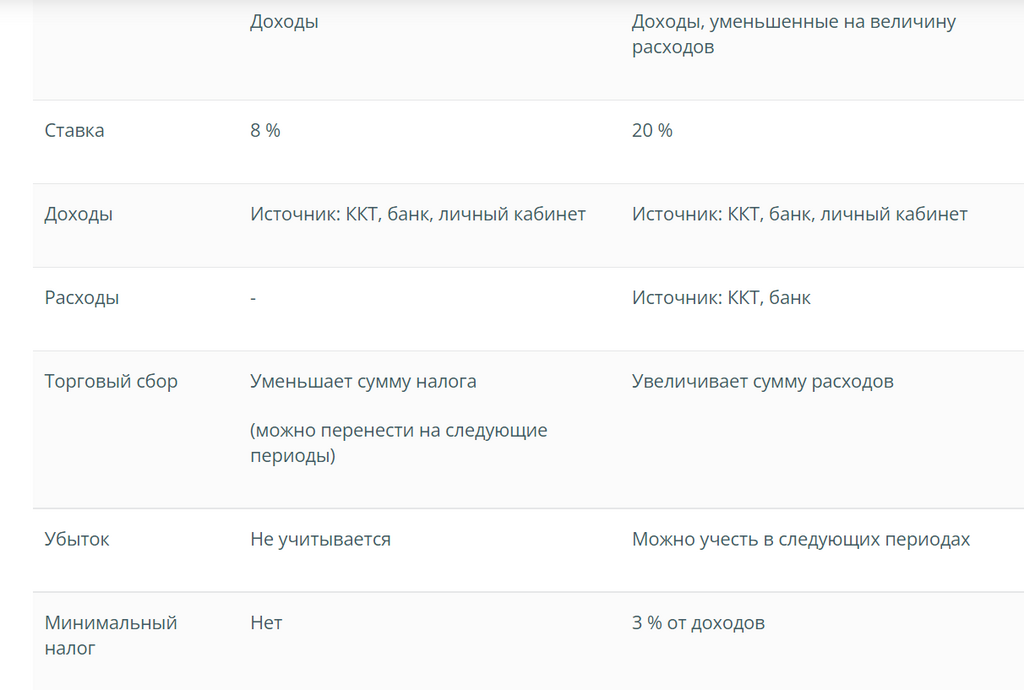Viewport: 1024px width, 690px height.
Task: Click 'Увеличивает сумму расходов' cell
Action: pos(762,381)
